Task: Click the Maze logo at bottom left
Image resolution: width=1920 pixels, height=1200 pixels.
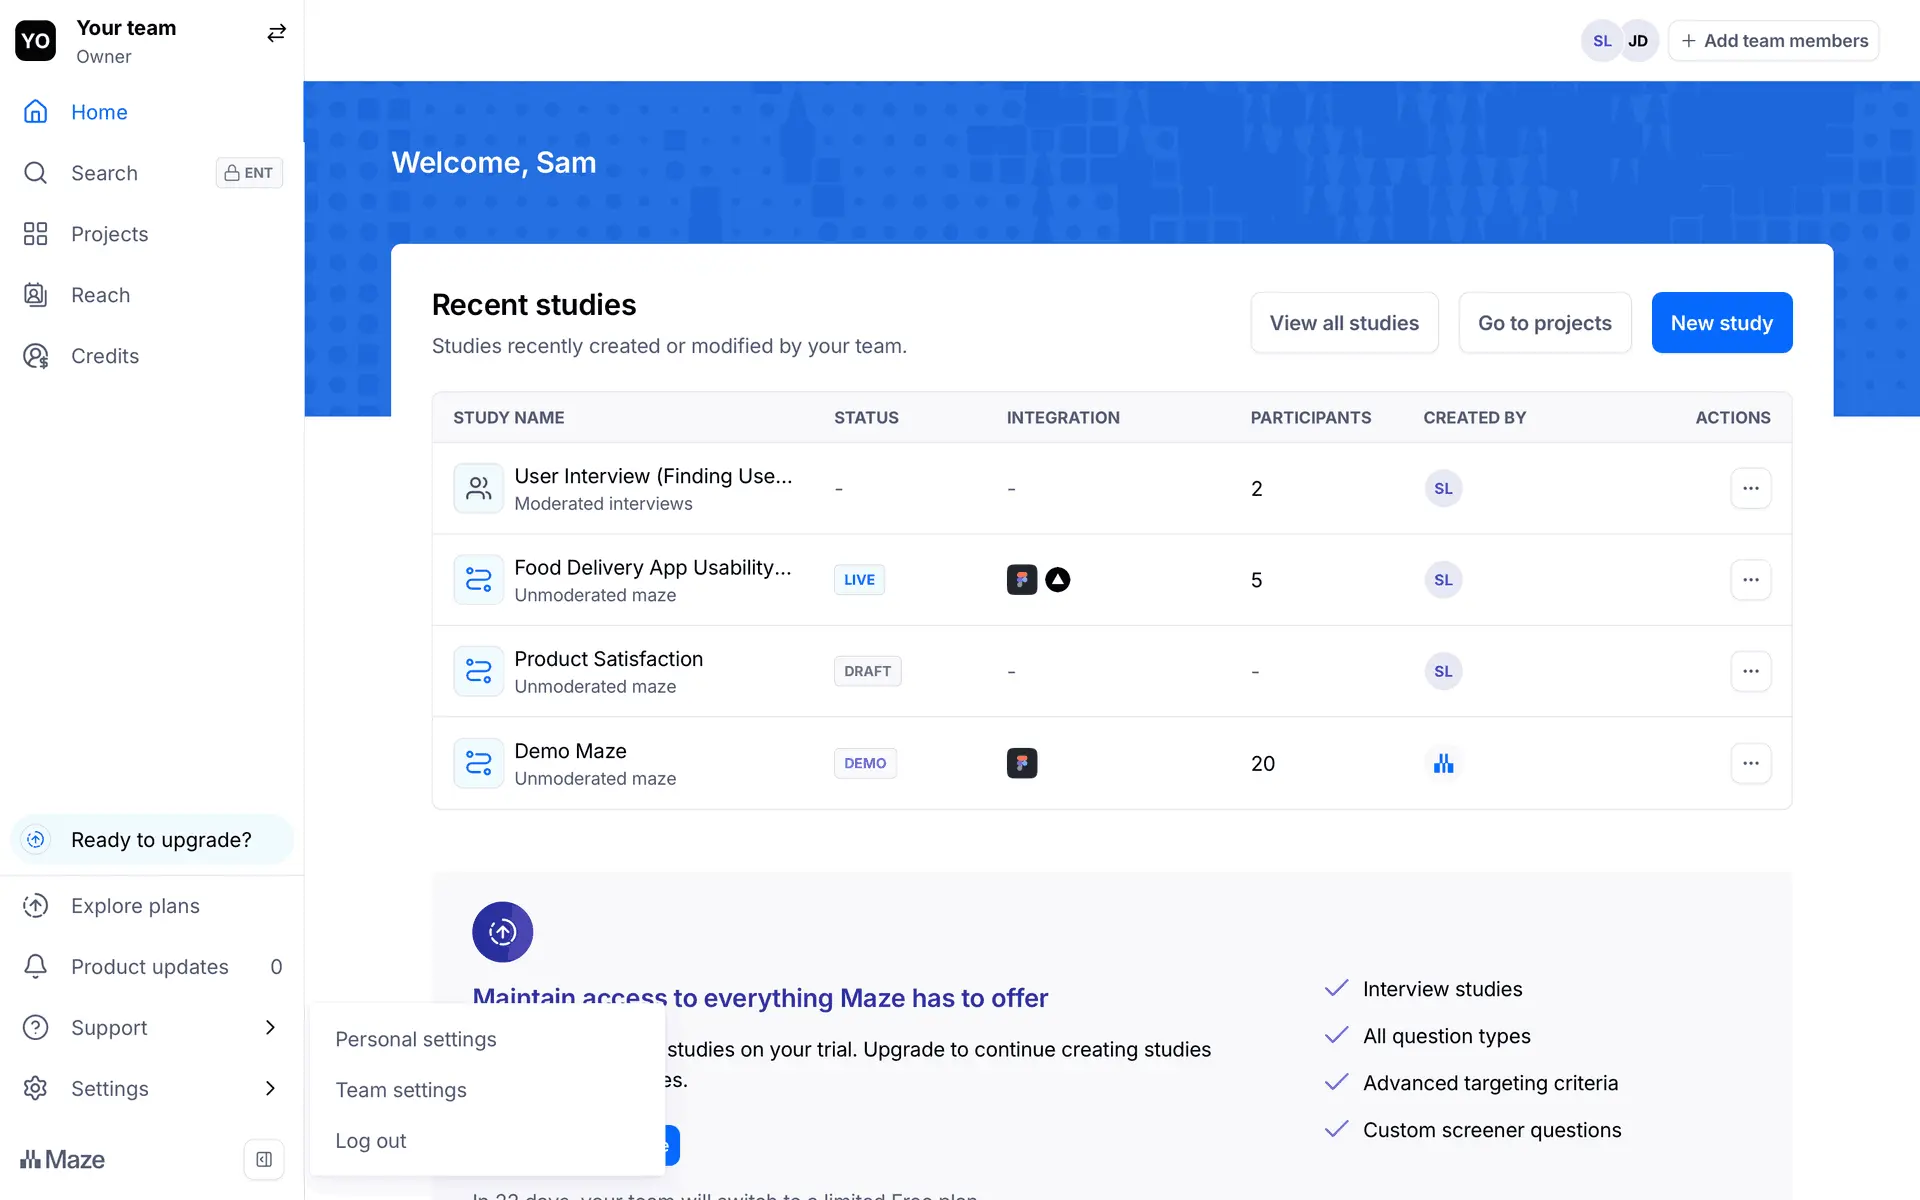Action: click(63, 1159)
